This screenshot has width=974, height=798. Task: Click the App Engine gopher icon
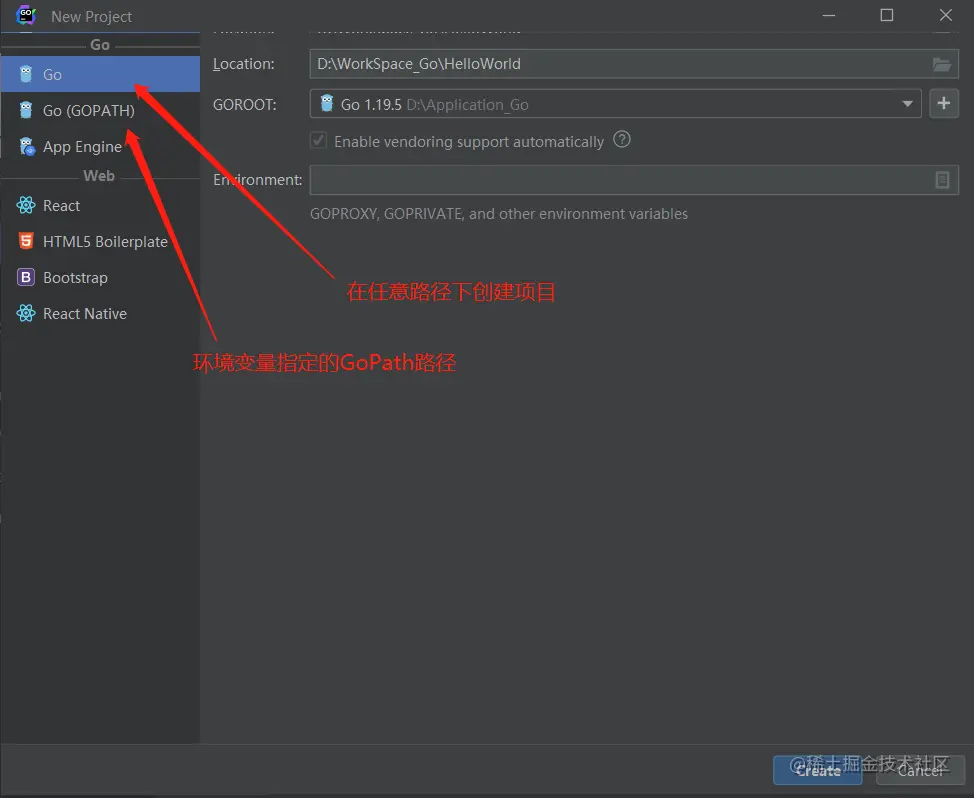point(26,147)
